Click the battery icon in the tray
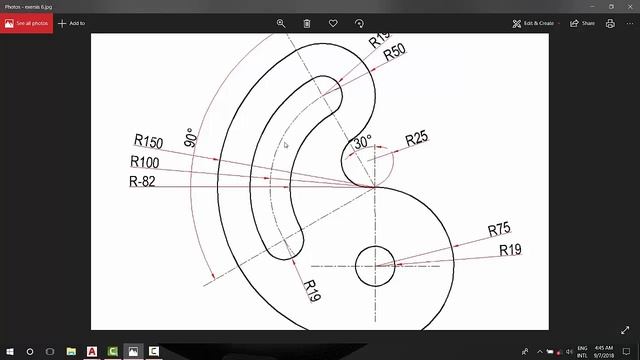Viewport: 640px width, 360px height. (549, 351)
